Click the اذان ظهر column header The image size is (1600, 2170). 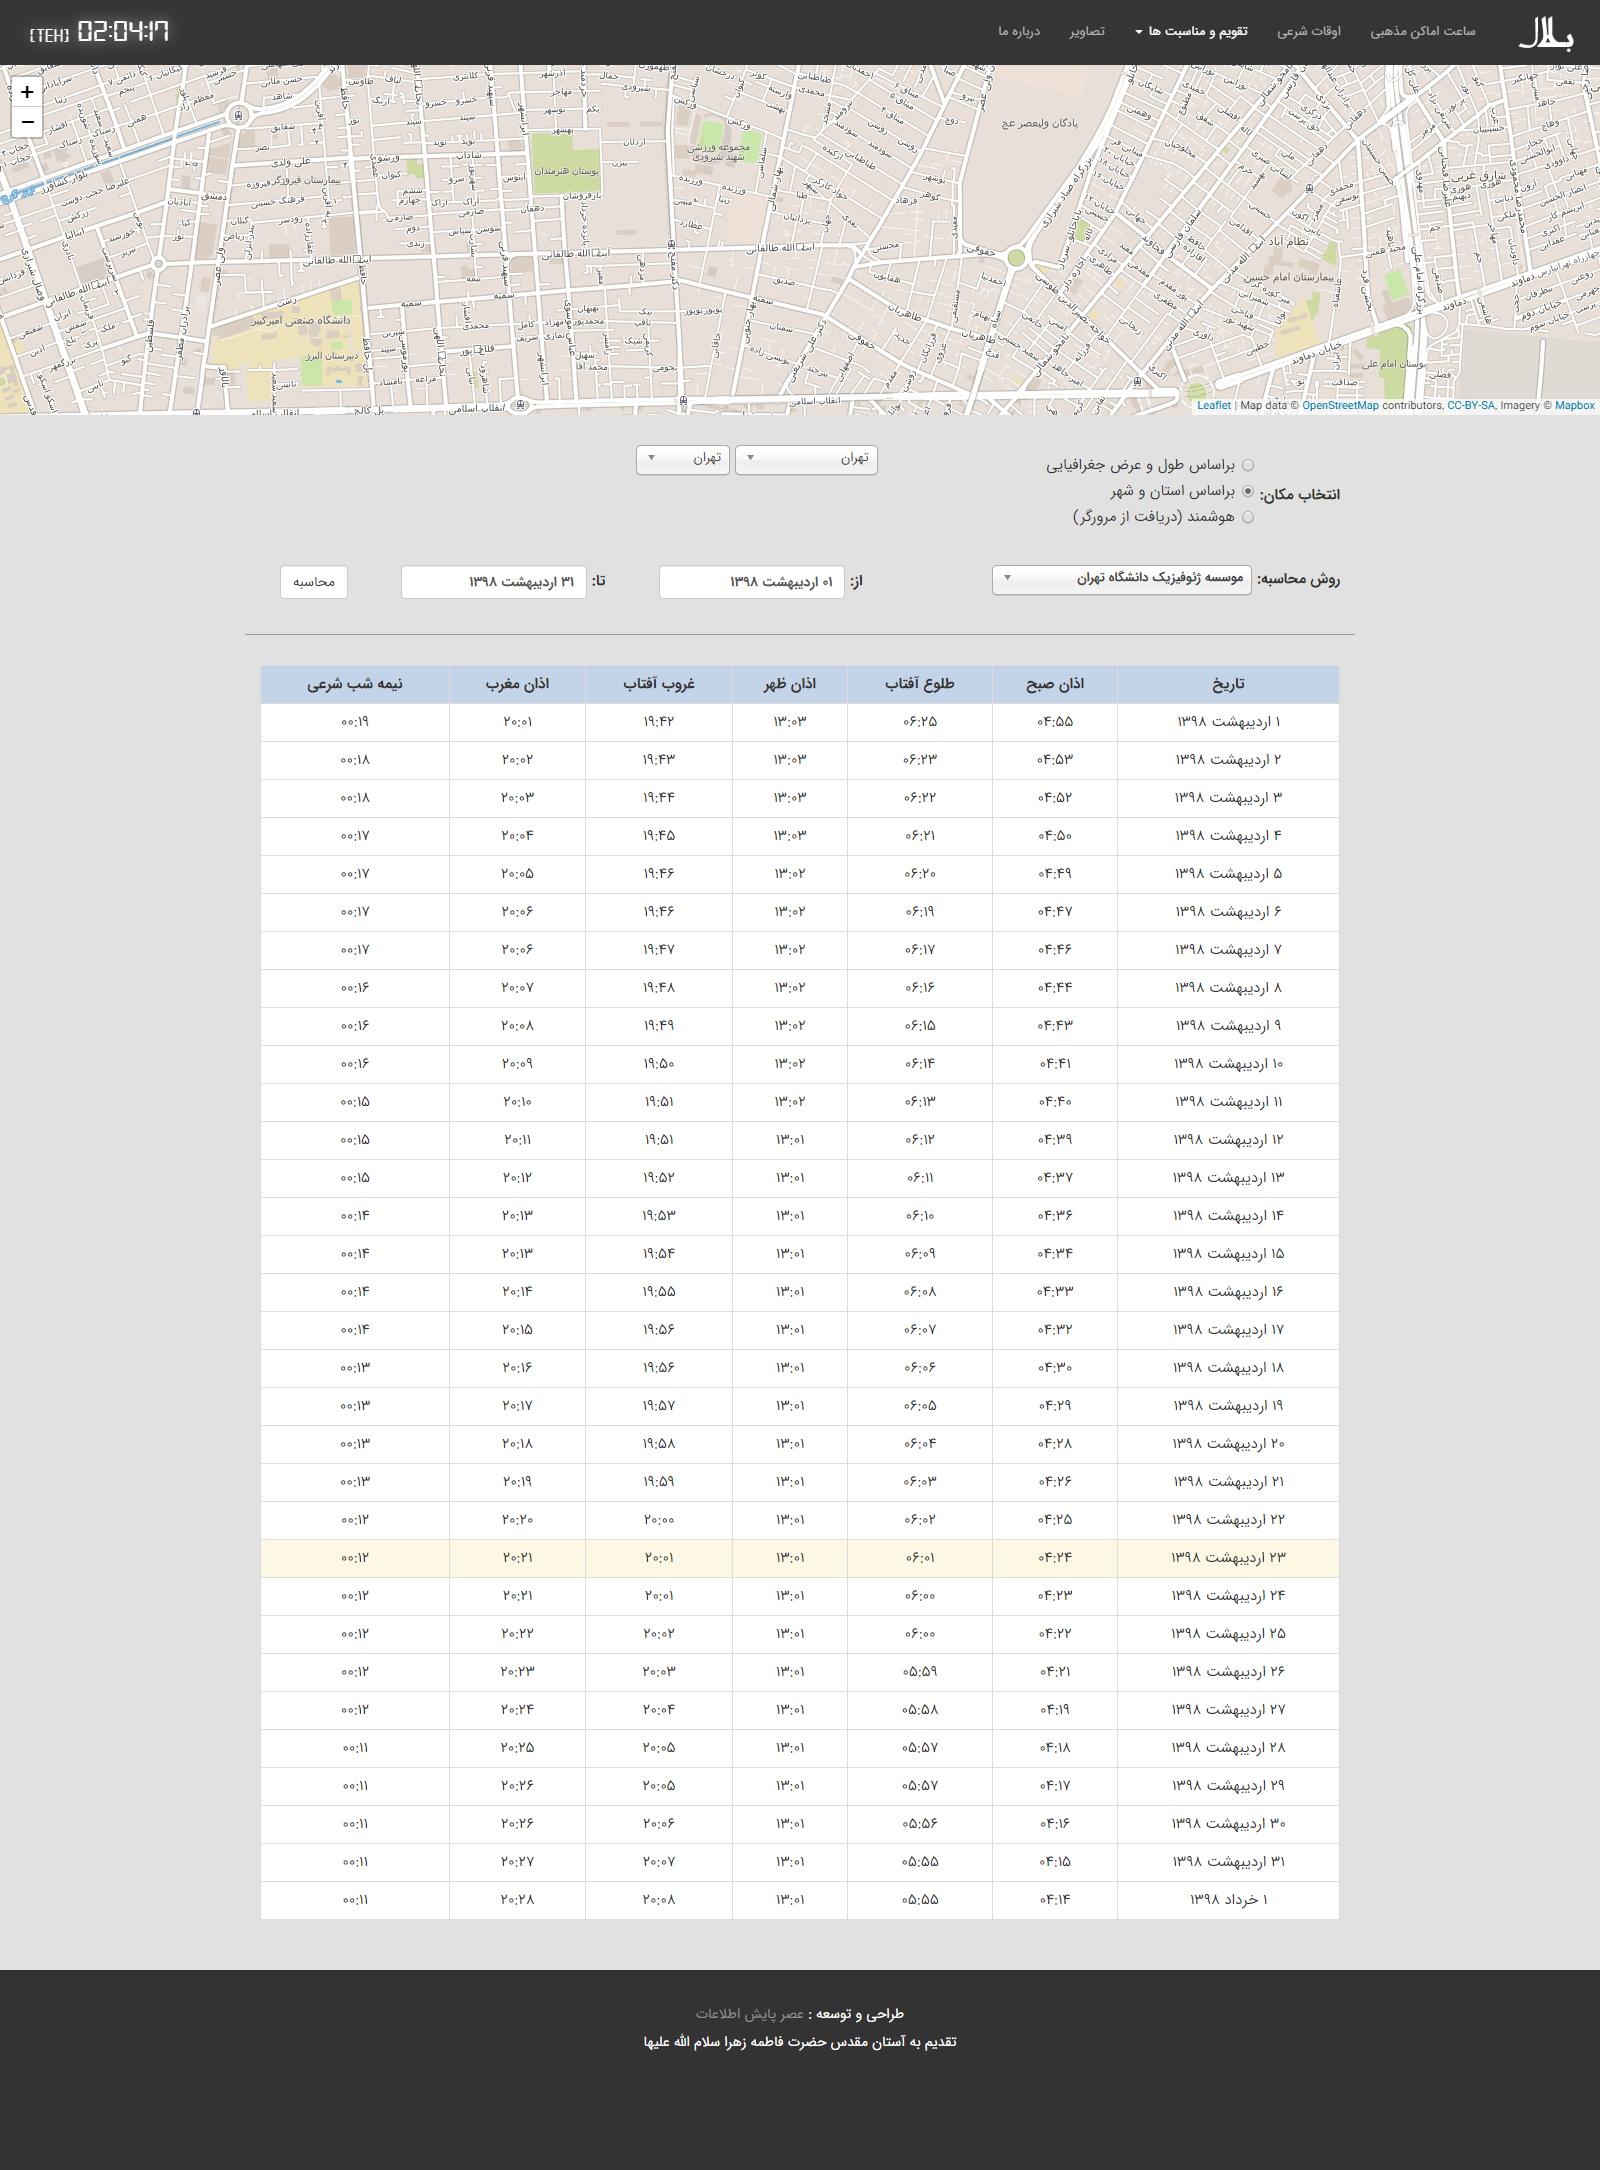point(790,684)
